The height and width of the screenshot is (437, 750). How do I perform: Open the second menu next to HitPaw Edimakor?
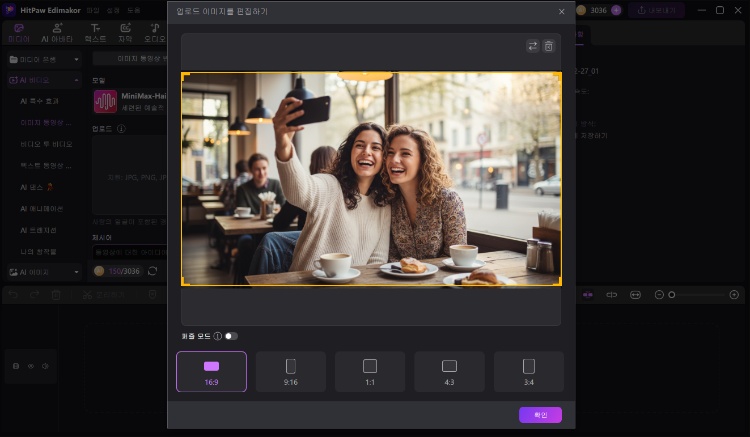point(113,10)
